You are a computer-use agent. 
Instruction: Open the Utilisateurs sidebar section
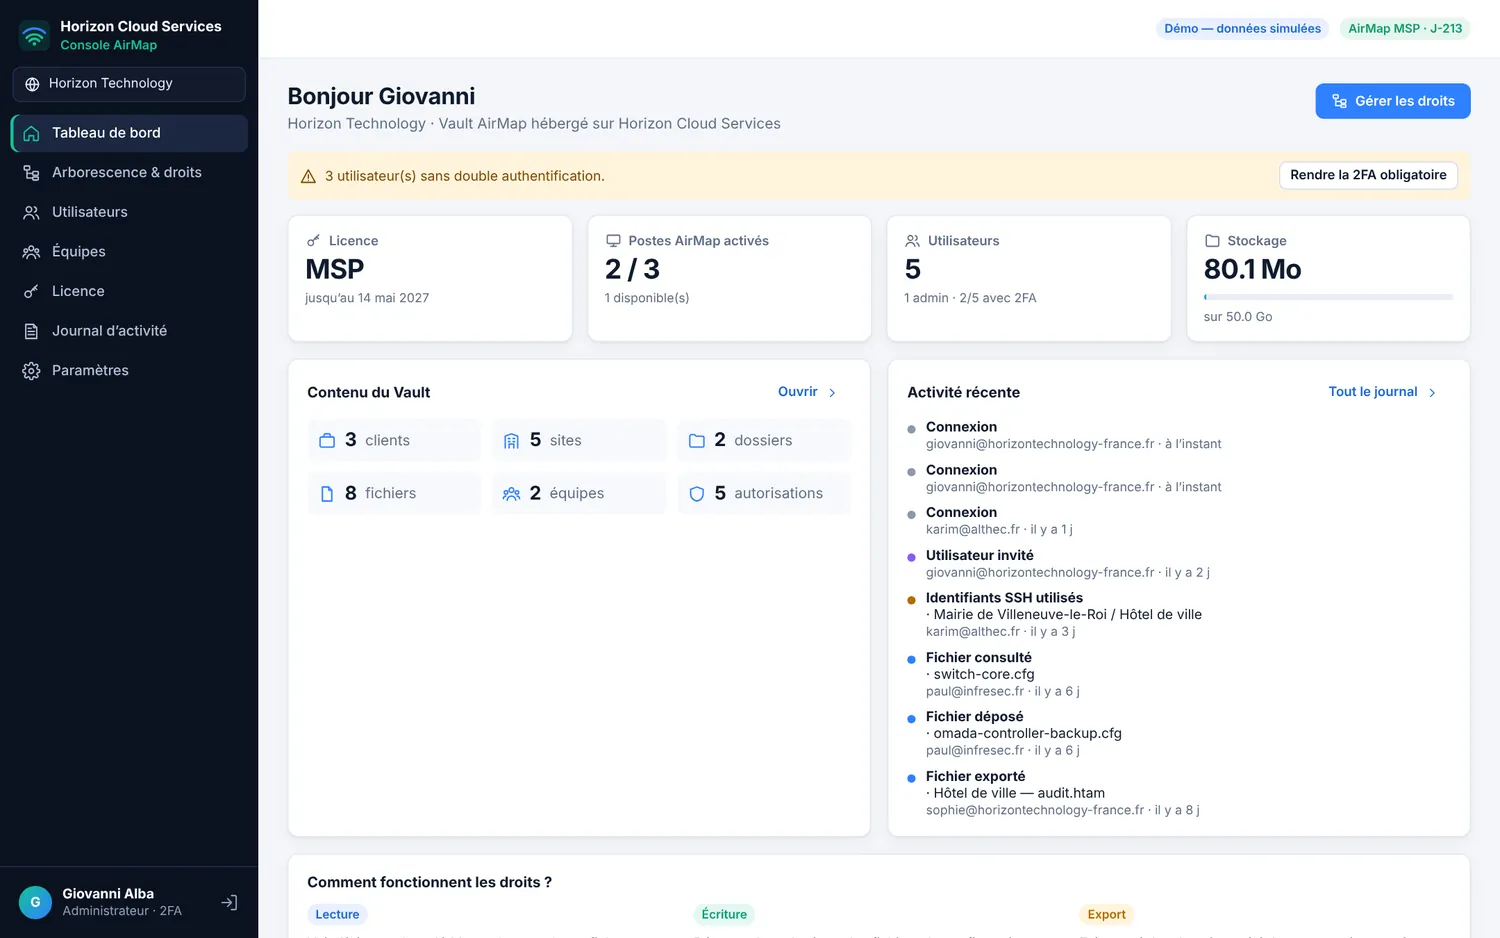[x=130, y=212]
